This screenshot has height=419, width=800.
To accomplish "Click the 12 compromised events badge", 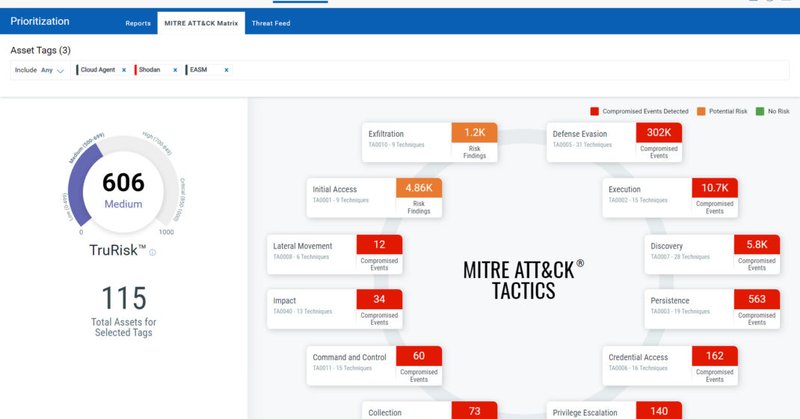I will 379,244.
